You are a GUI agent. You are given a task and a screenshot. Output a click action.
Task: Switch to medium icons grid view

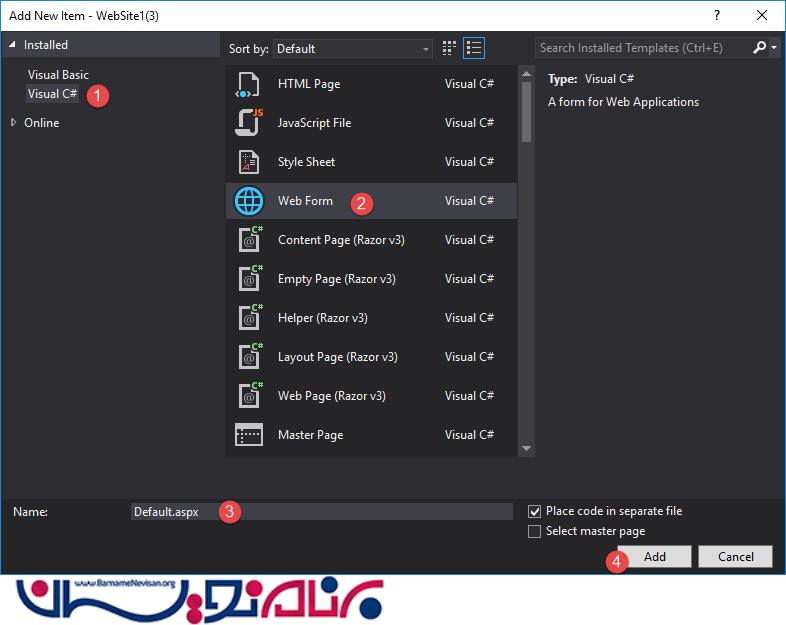(x=450, y=48)
